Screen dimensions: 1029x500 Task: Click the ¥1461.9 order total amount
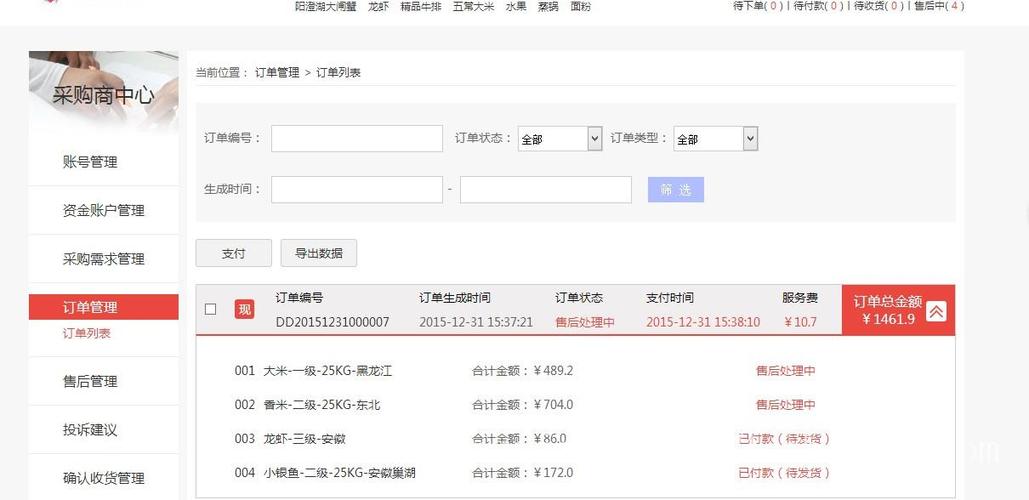[888, 320]
